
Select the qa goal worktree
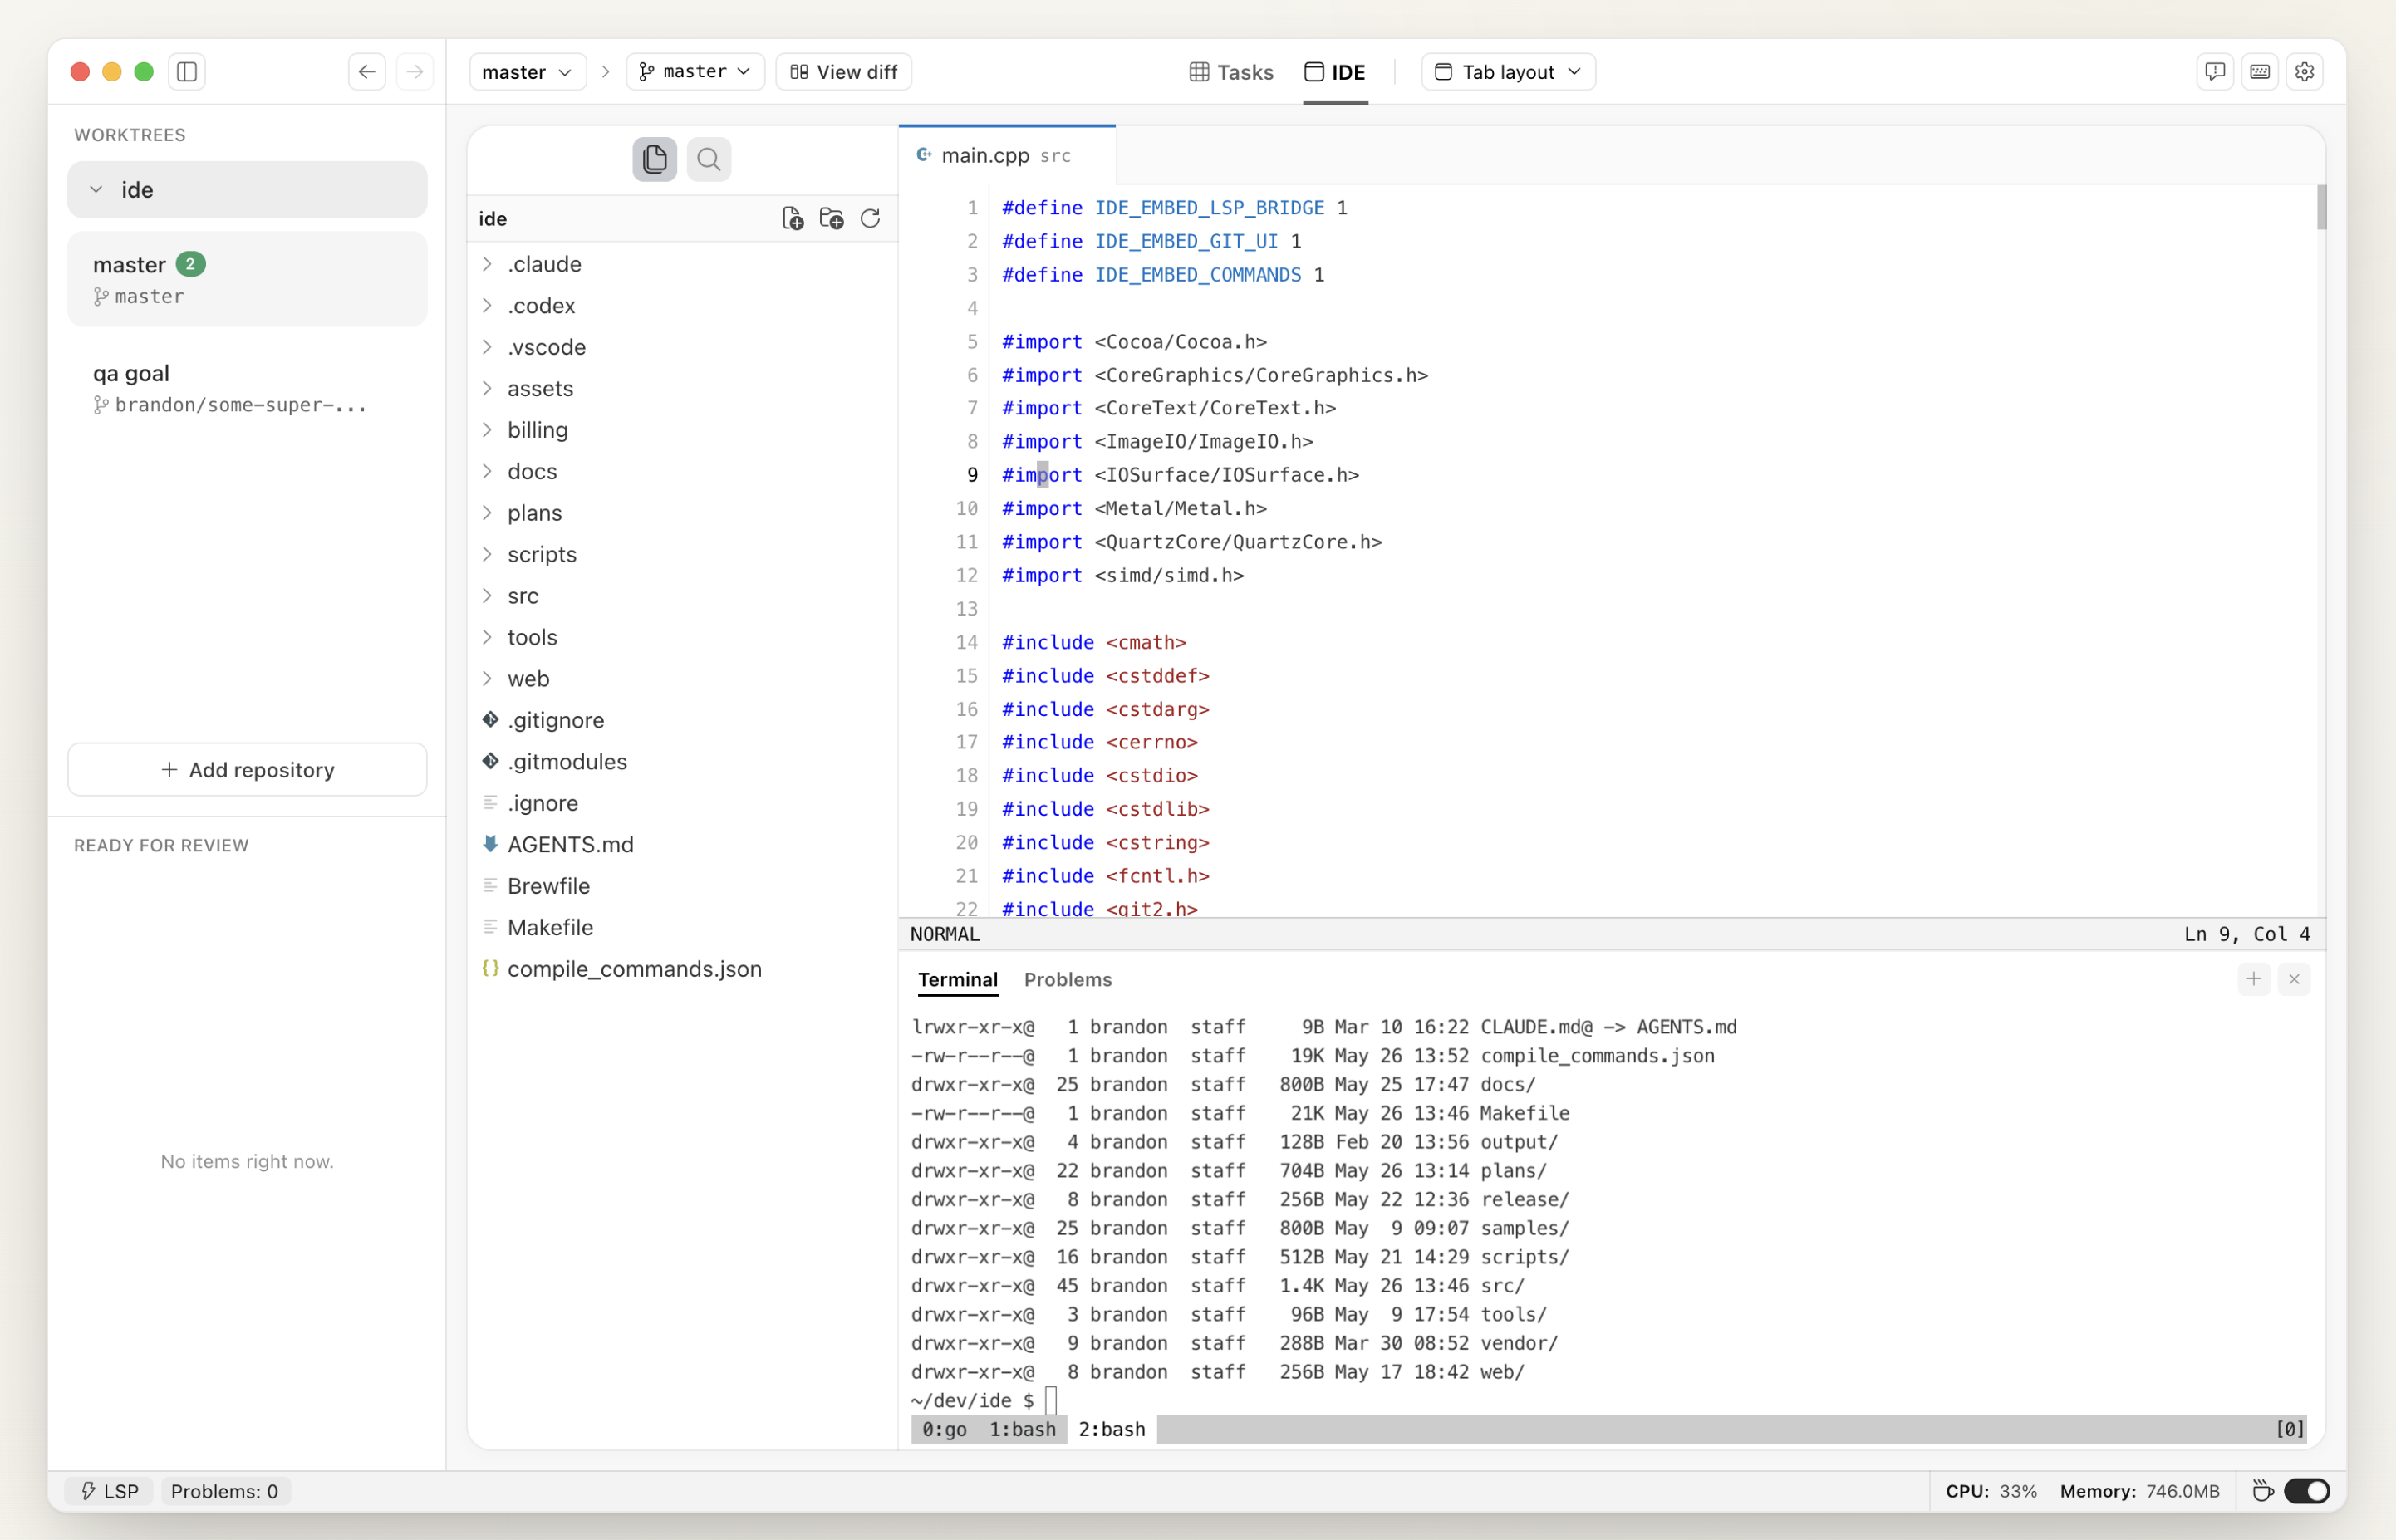(x=247, y=388)
